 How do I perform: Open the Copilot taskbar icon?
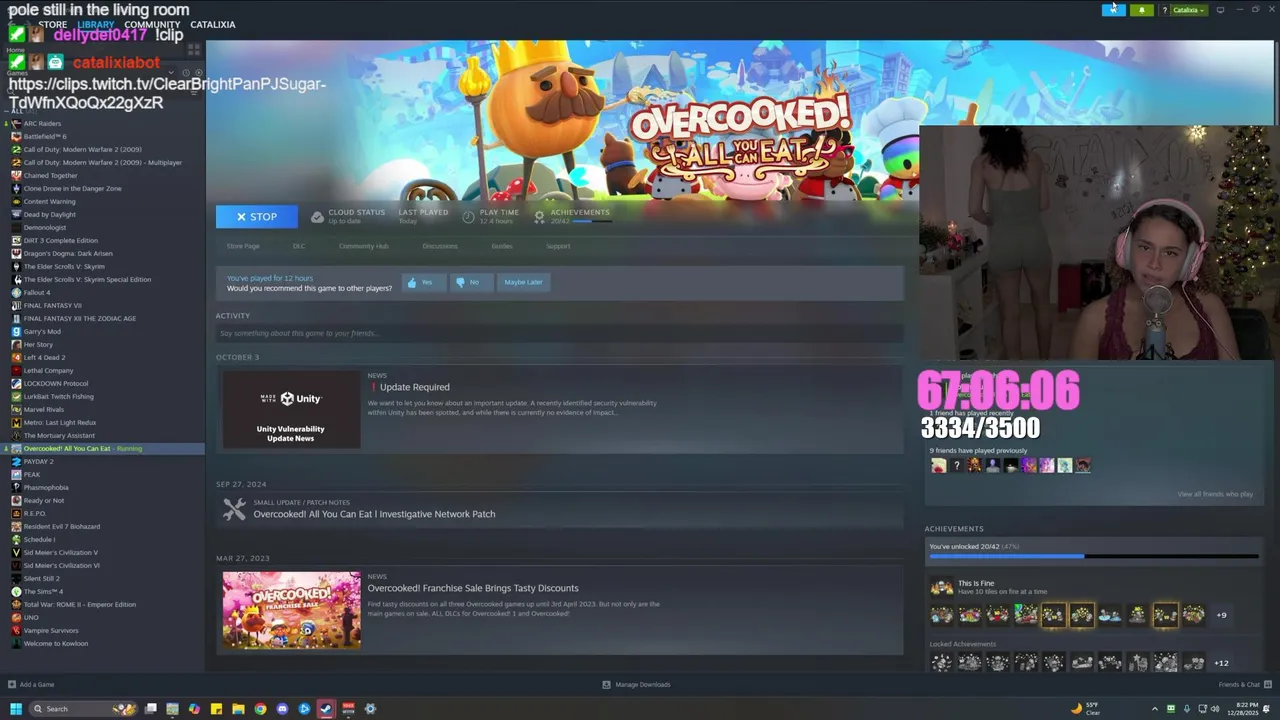click(x=194, y=709)
